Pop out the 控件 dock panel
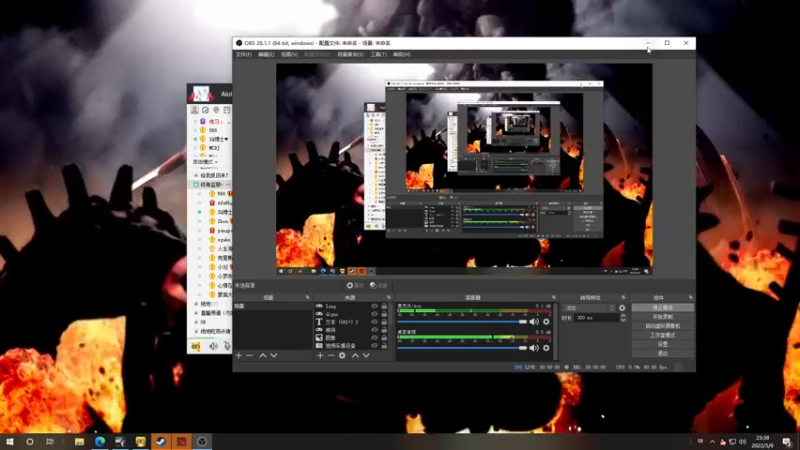 (x=690, y=297)
